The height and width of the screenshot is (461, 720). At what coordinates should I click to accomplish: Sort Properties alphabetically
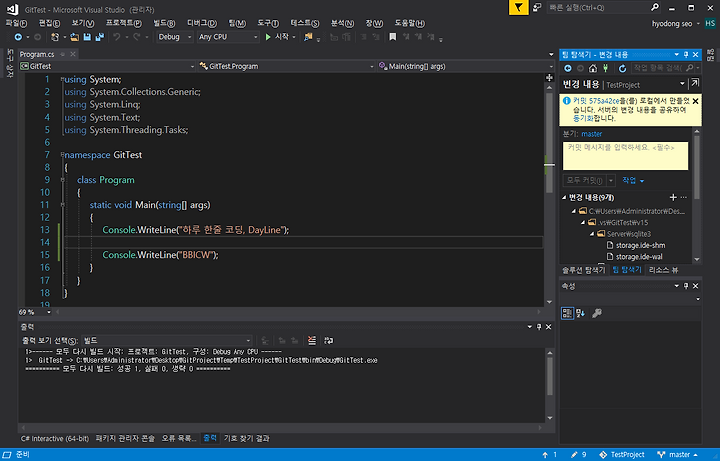pos(580,313)
